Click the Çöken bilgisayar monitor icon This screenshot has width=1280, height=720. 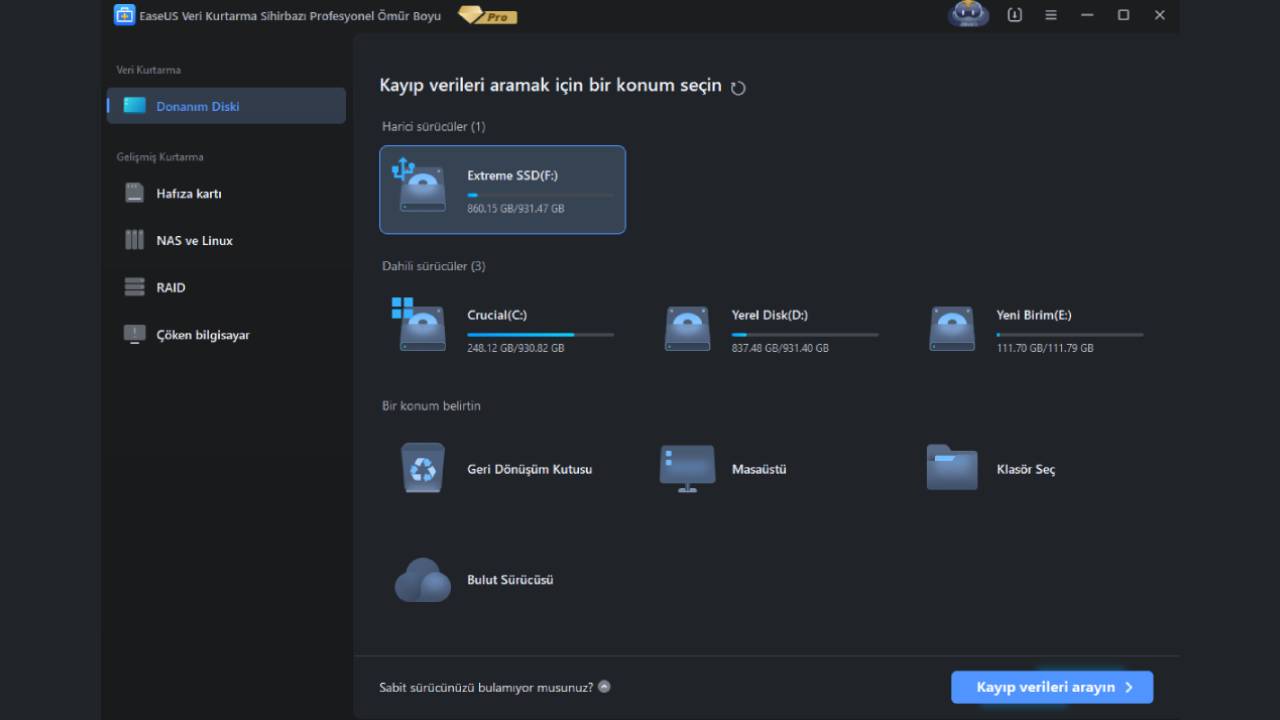pos(135,334)
